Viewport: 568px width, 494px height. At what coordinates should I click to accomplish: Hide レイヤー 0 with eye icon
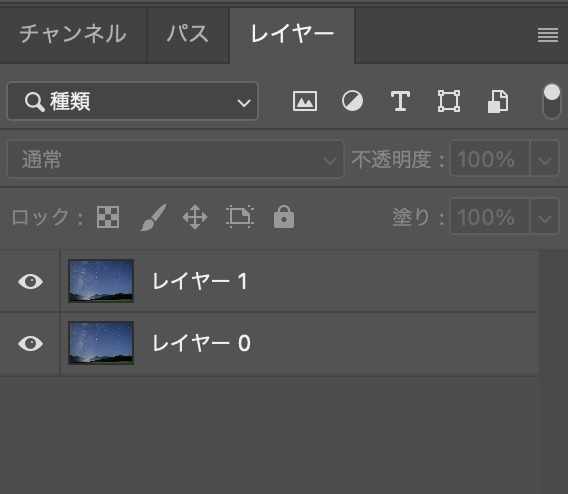click(x=30, y=343)
